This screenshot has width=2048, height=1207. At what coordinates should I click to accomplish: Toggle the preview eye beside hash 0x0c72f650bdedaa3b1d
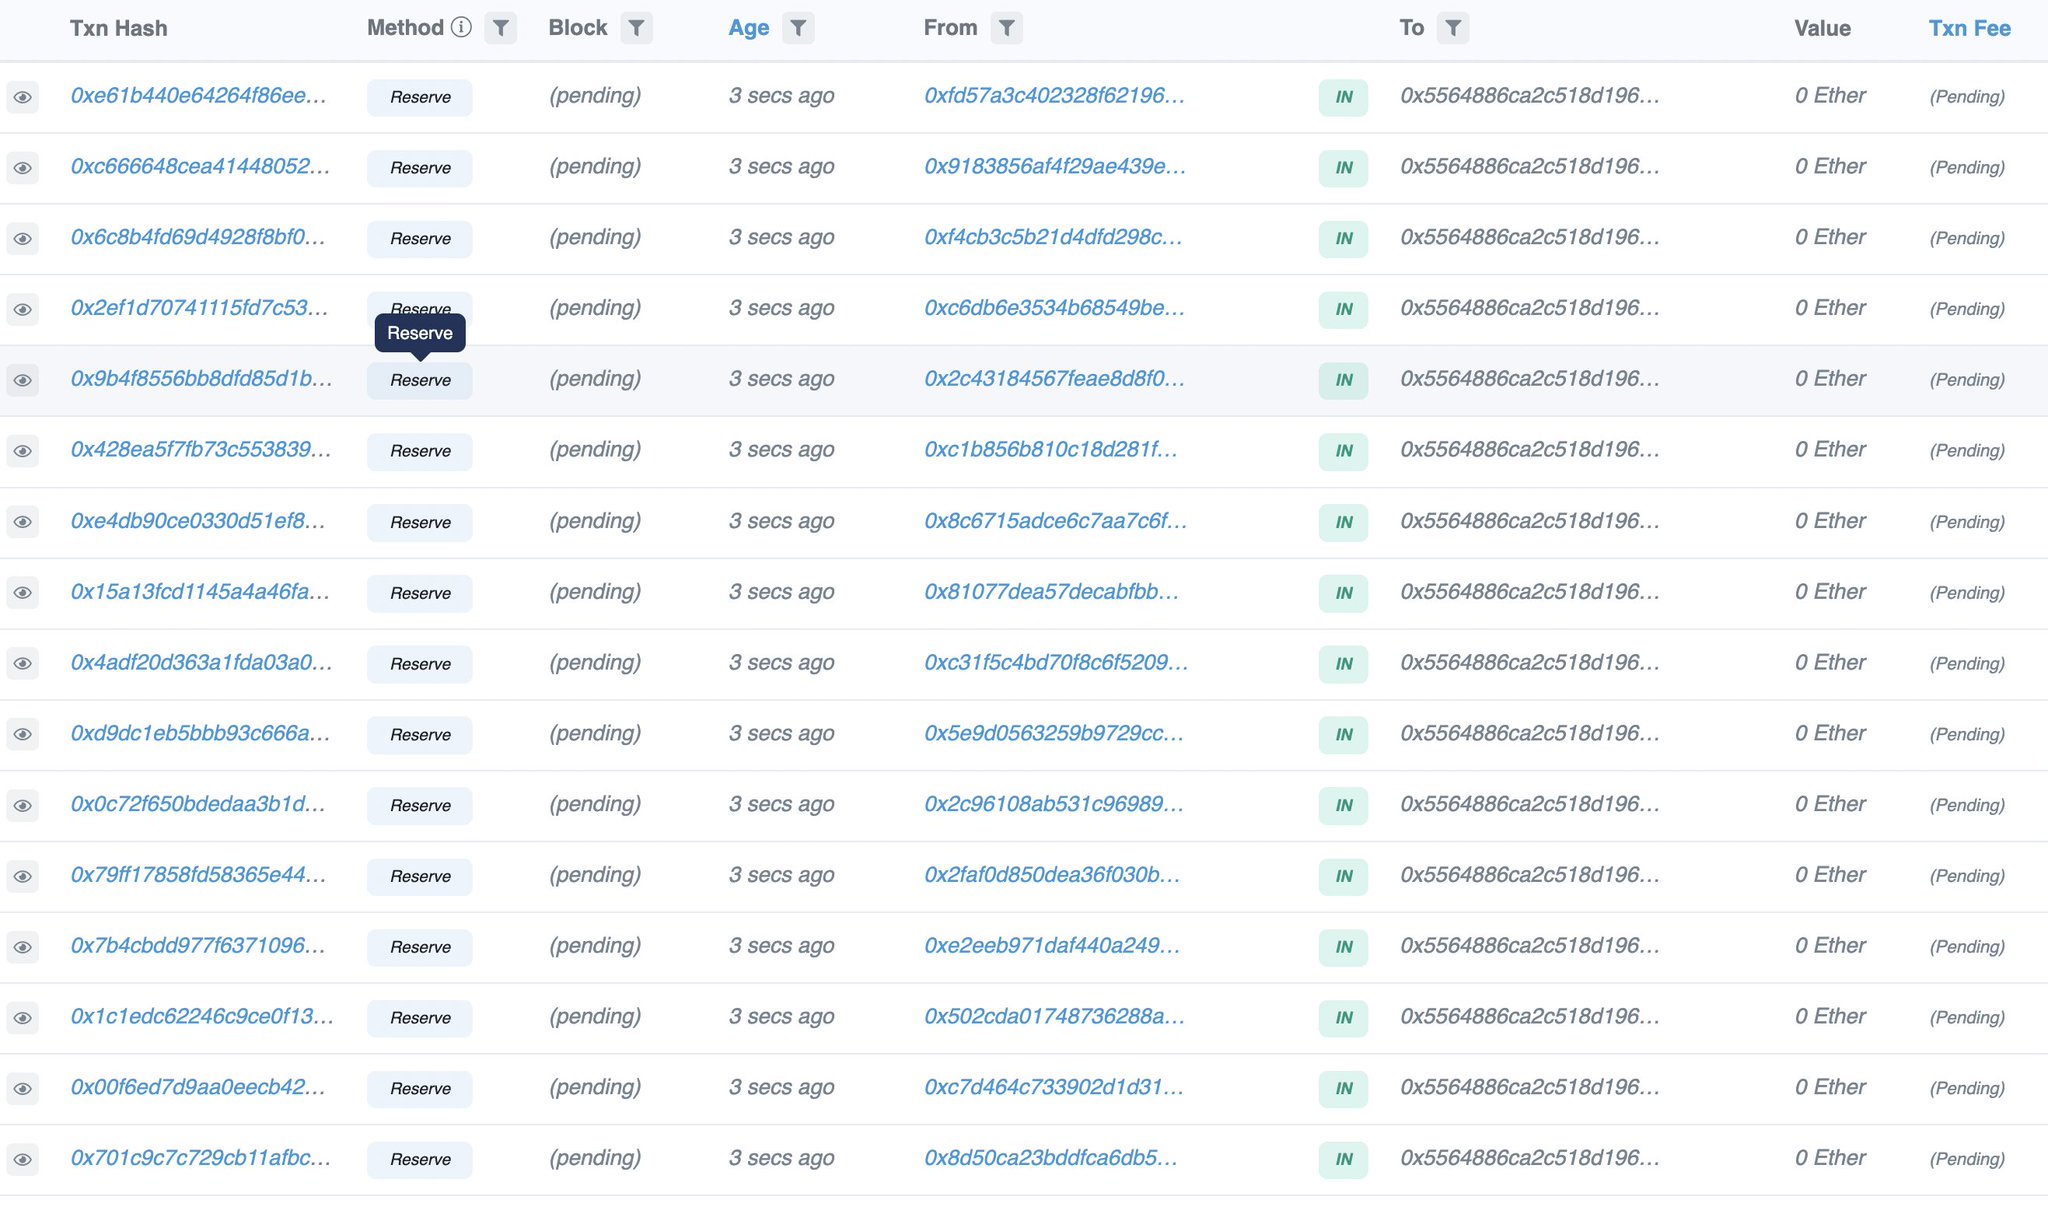click(23, 805)
